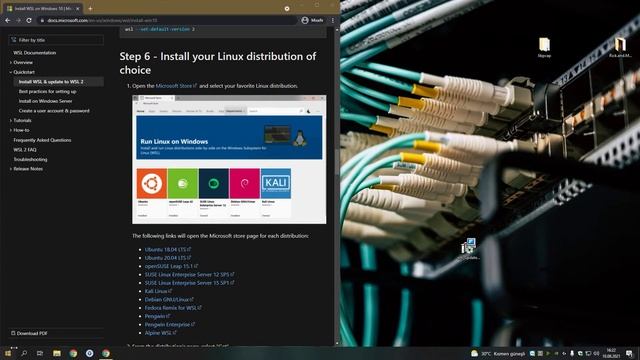The height and width of the screenshot is (360, 640).
Task: Collapse the Quickstart section chevron
Action: pyautogui.click(x=11, y=72)
